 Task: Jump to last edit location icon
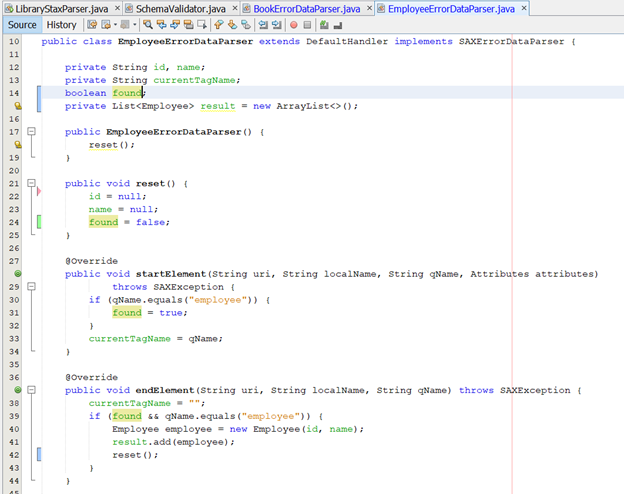pyautogui.click(x=92, y=25)
